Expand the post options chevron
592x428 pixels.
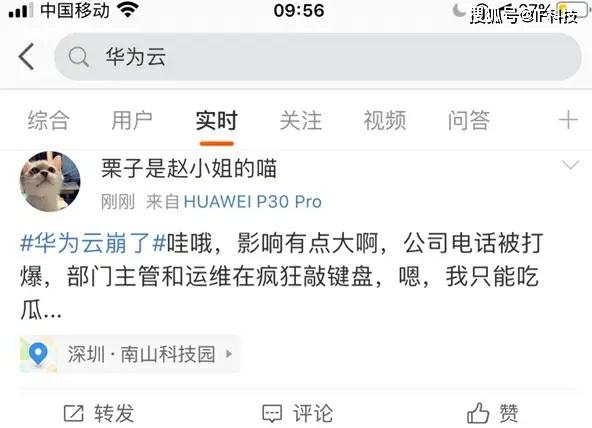coord(570,165)
